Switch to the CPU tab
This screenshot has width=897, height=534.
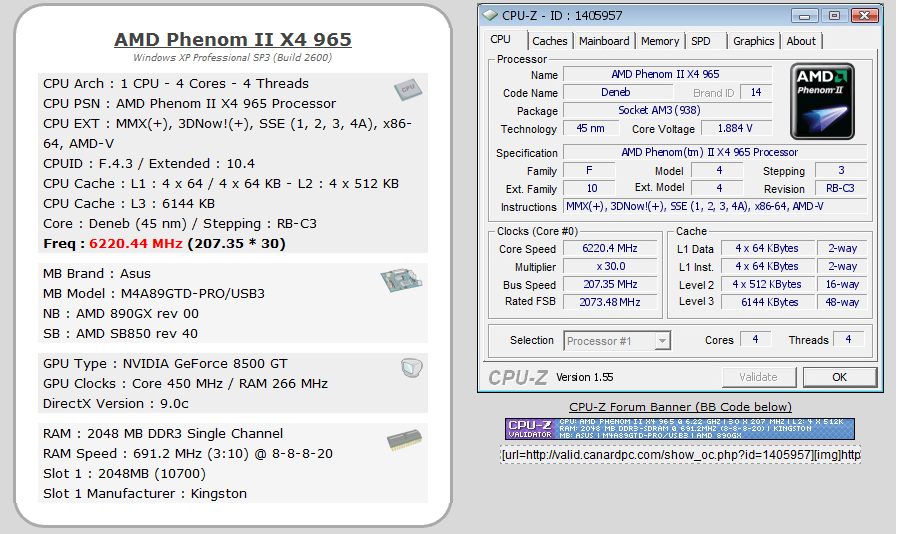pyautogui.click(x=501, y=39)
